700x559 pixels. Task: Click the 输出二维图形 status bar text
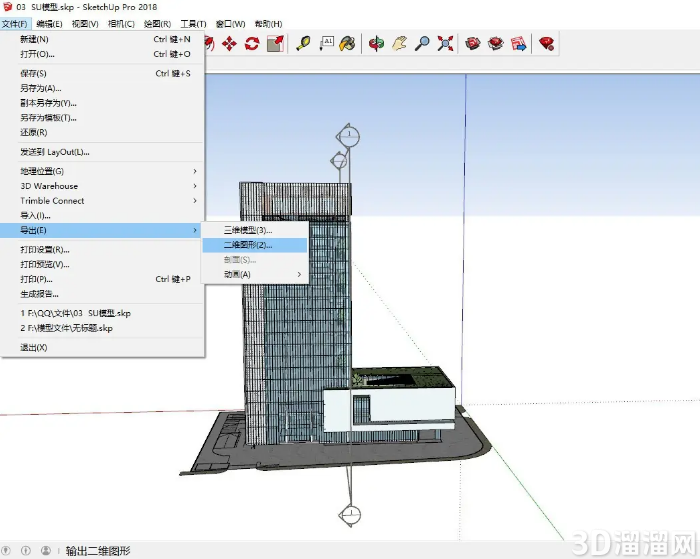(98, 551)
